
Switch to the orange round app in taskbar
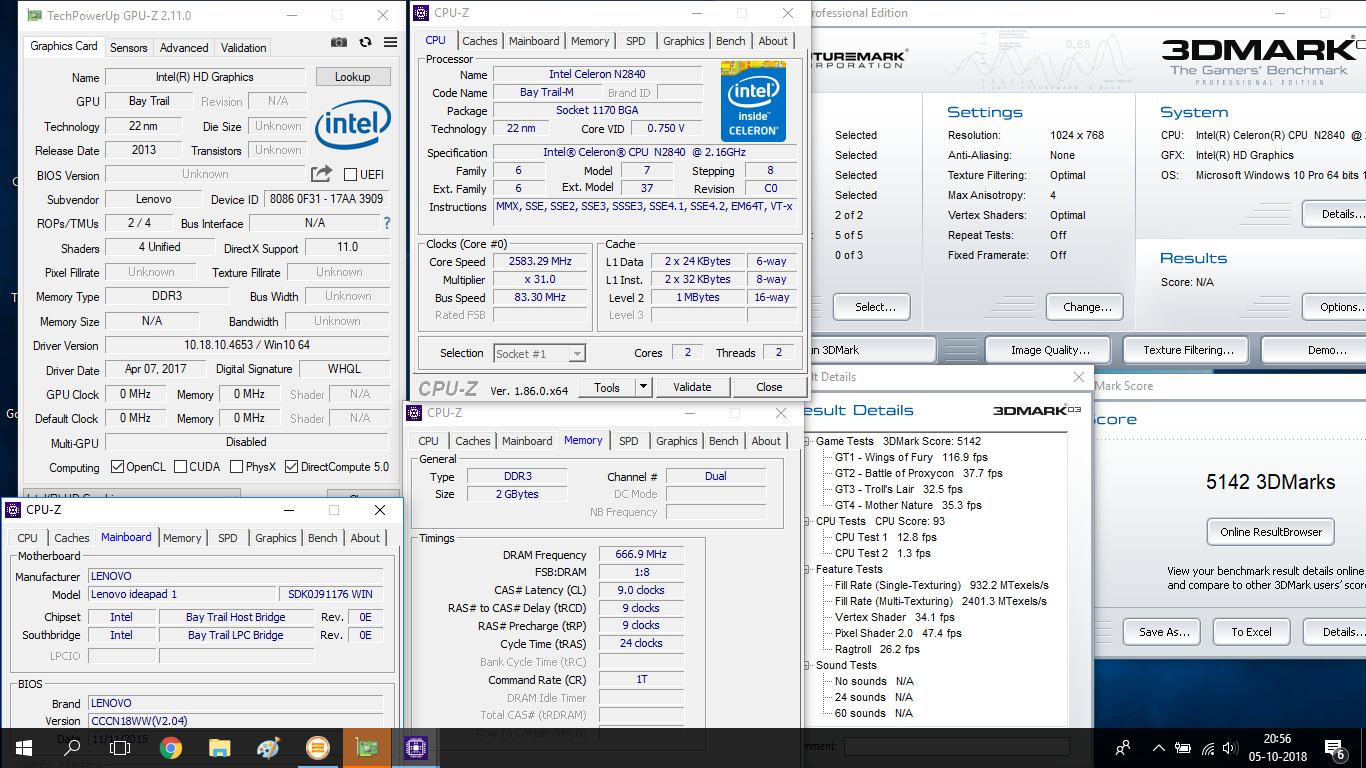pyautogui.click(x=317, y=748)
